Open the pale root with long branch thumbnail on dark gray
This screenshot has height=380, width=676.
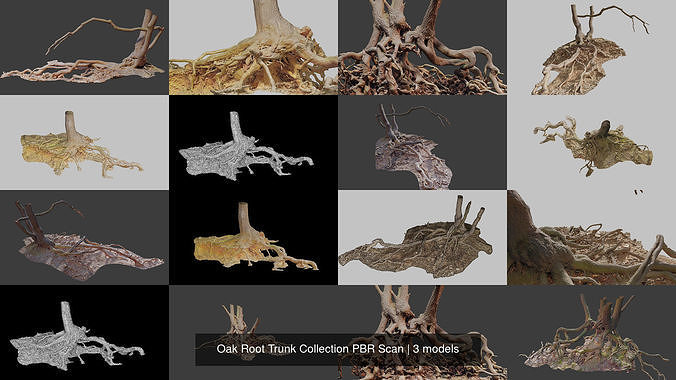click(84, 47)
